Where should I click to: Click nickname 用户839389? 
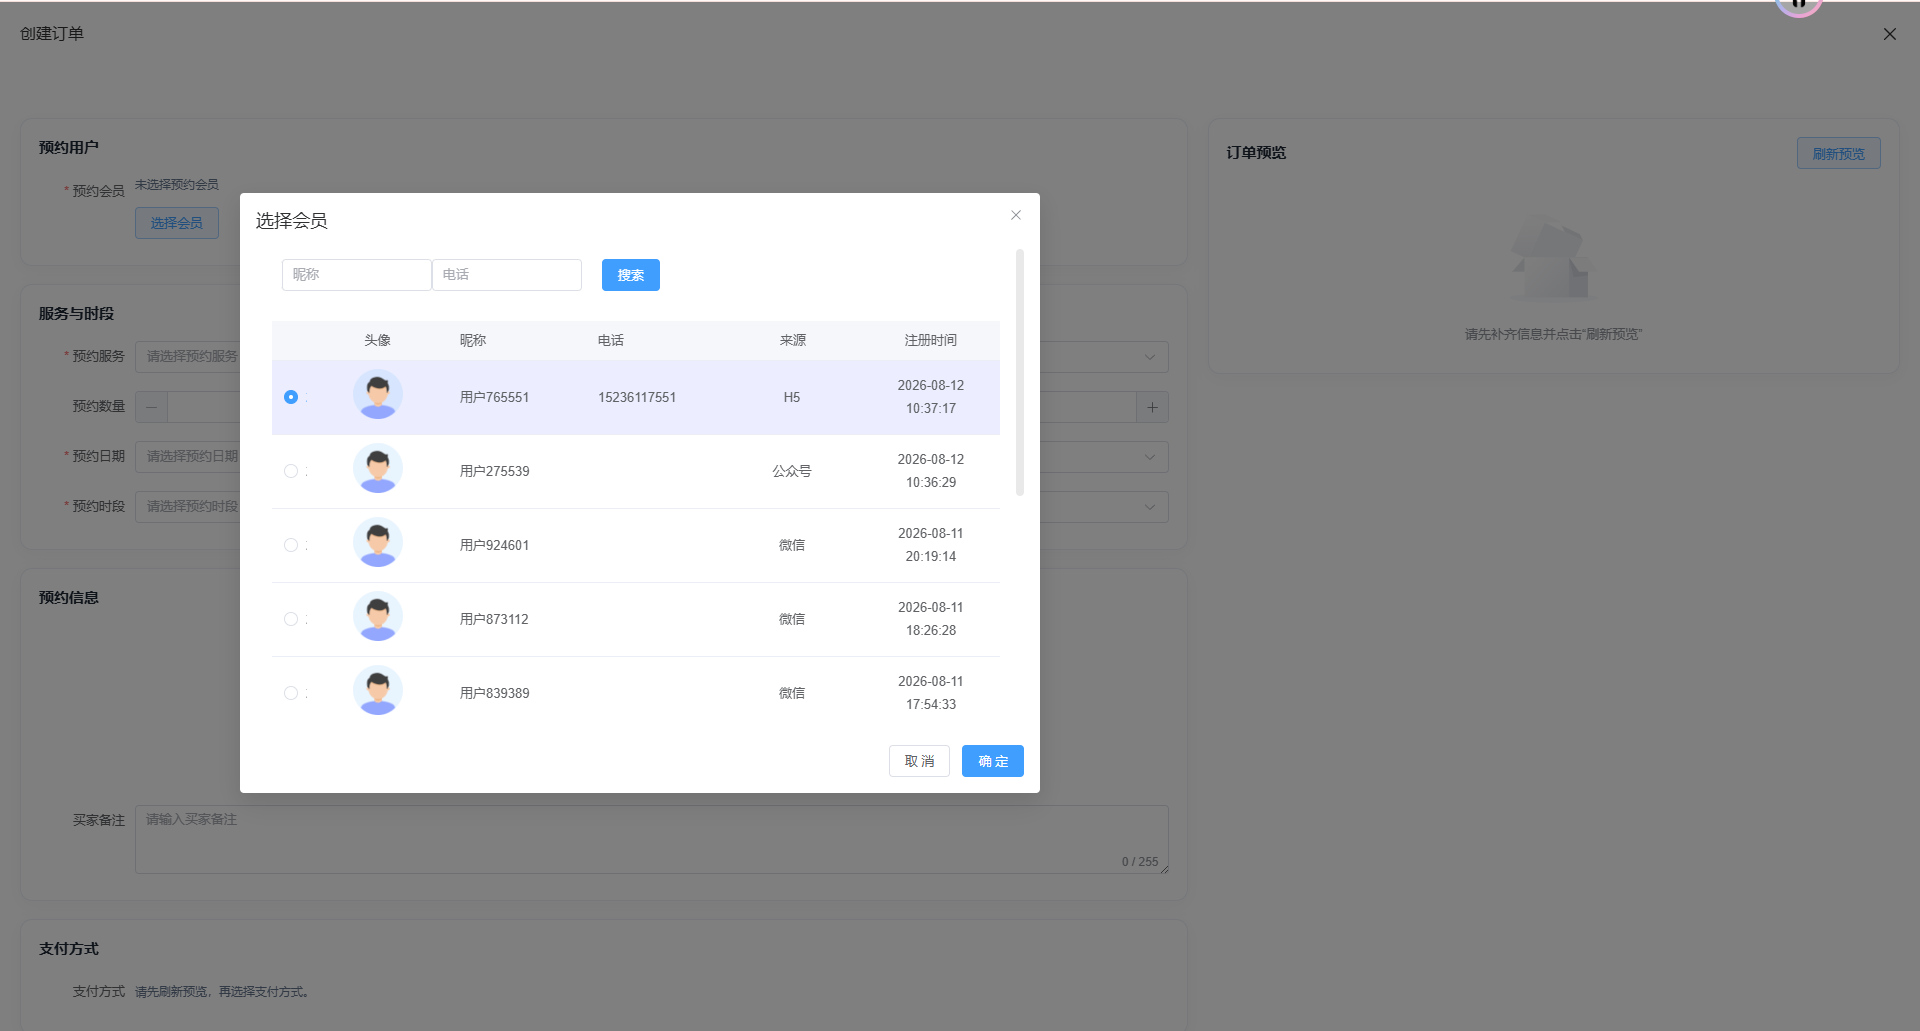[x=494, y=693]
